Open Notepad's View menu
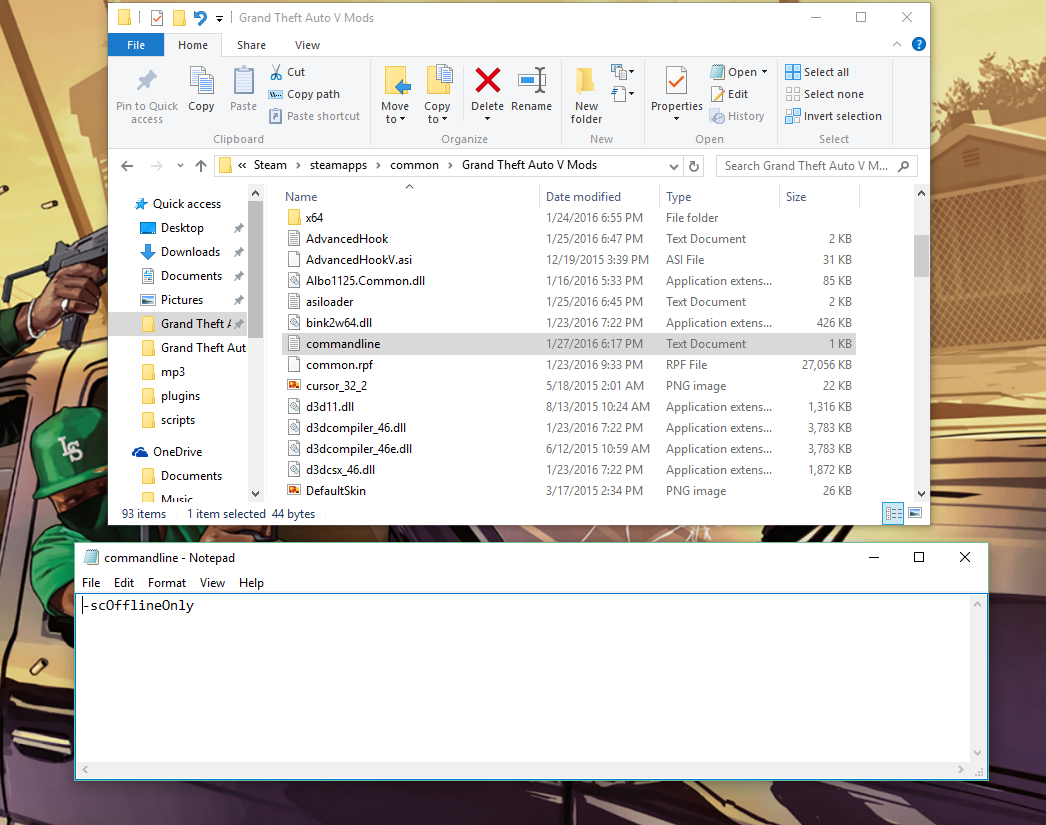Viewport: 1046px width, 825px height. point(212,583)
